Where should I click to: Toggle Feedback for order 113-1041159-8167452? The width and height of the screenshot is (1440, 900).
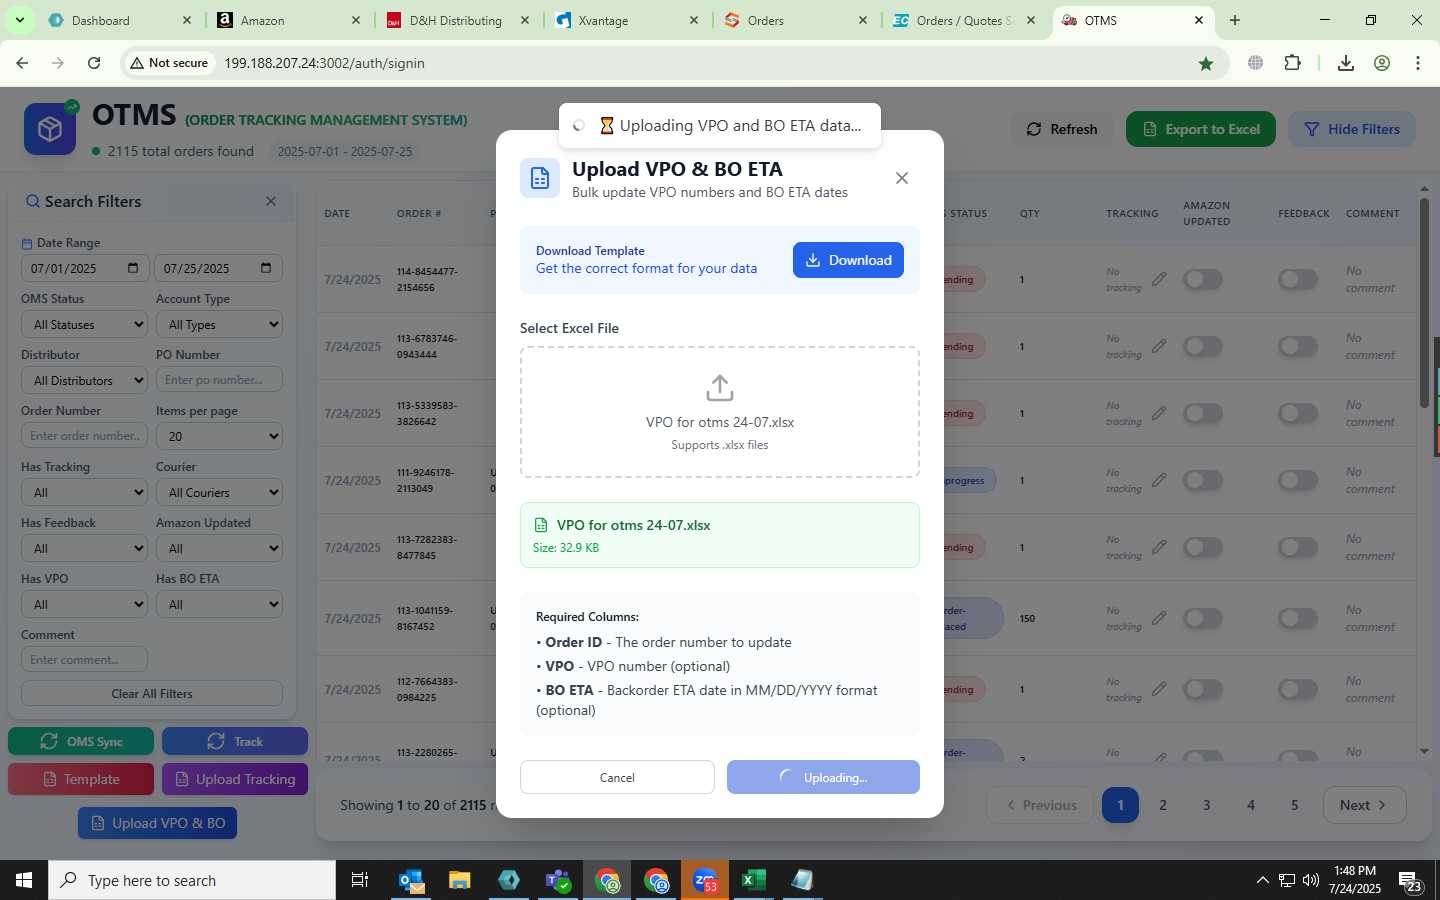point(1298,618)
